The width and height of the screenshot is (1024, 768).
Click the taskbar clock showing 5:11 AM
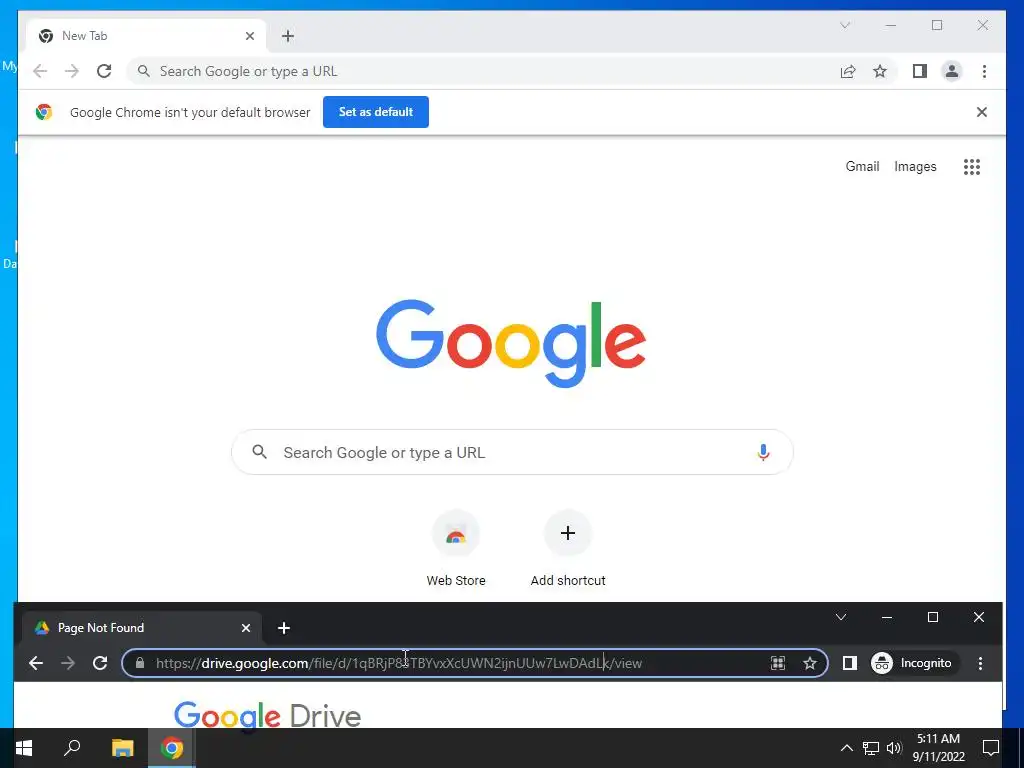(x=938, y=748)
